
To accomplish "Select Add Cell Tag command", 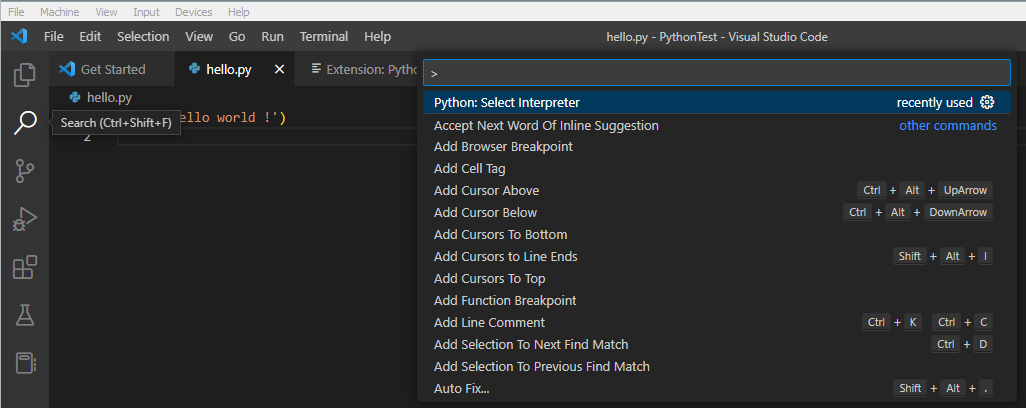I will (x=716, y=169).
